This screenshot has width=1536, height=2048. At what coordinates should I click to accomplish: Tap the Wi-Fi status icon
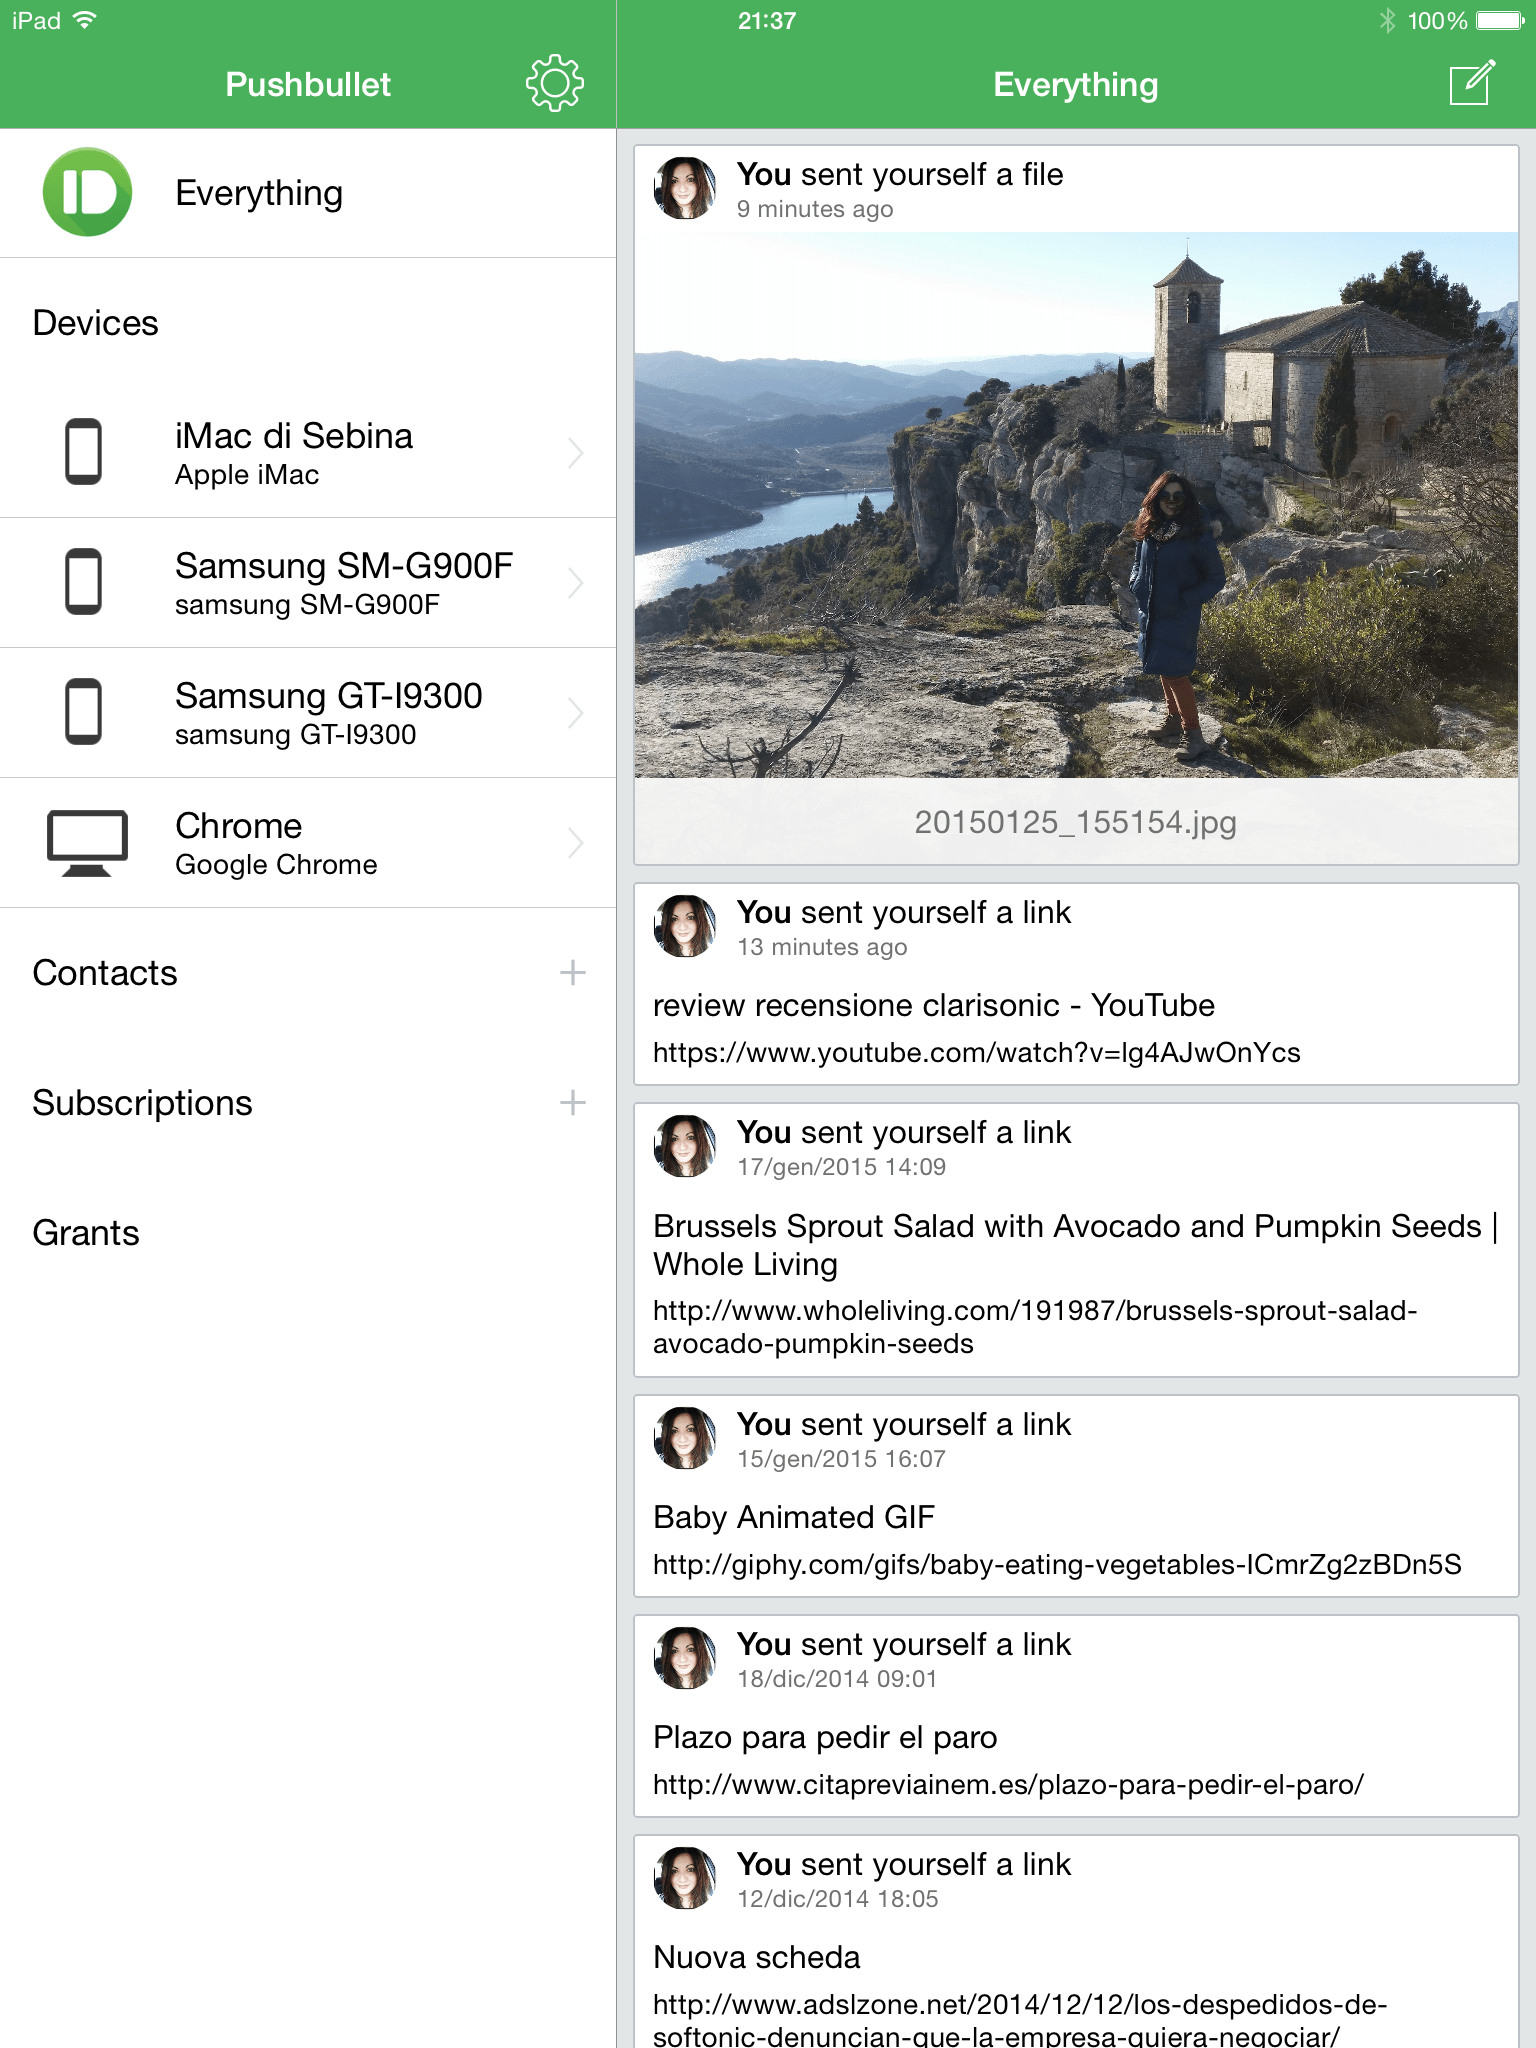point(85,20)
